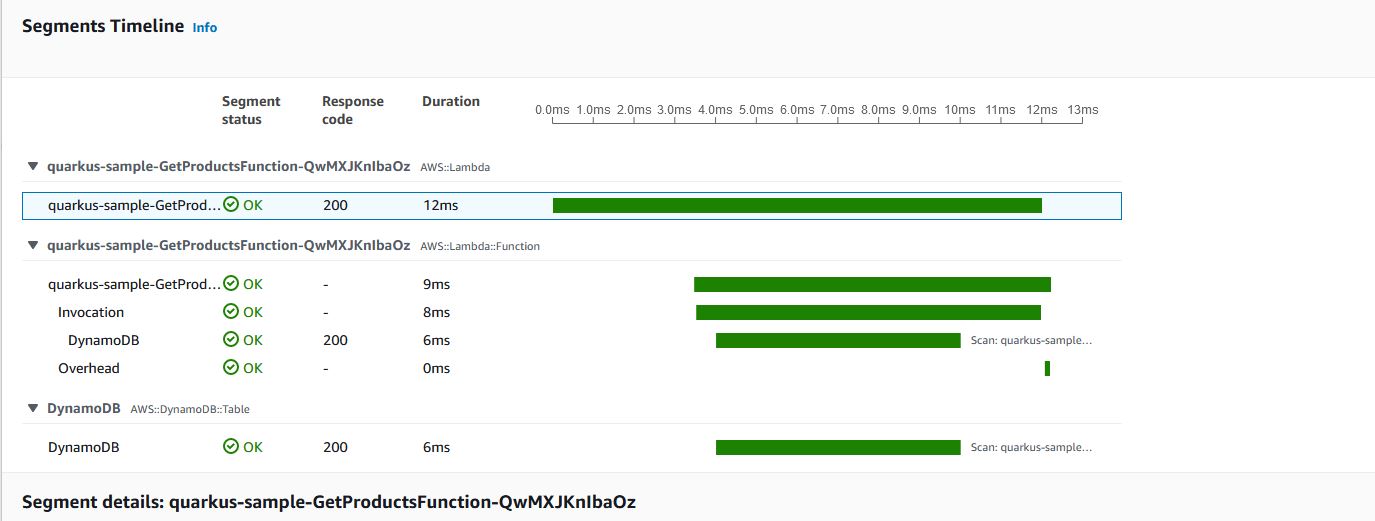Click the AWS::Lambda::Function type label
This screenshot has width=1375, height=521.
tap(480, 246)
